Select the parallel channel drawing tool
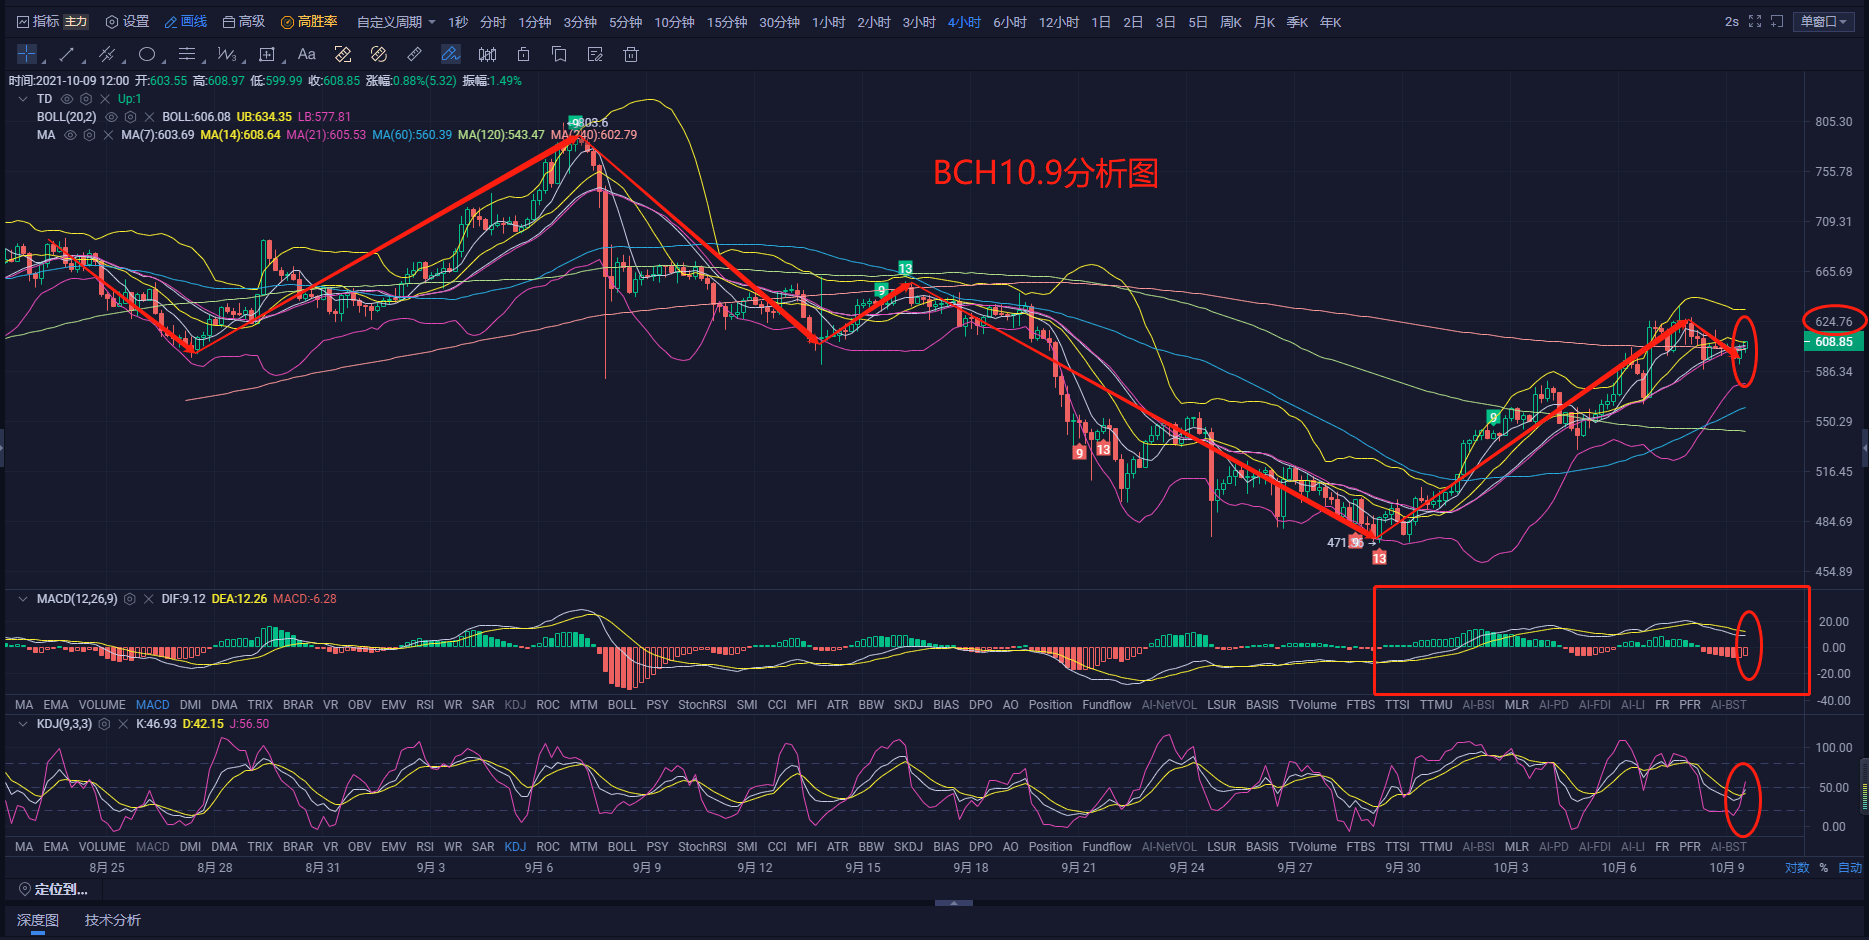Screen dimensions: 1869x940 tap(107, 54)
